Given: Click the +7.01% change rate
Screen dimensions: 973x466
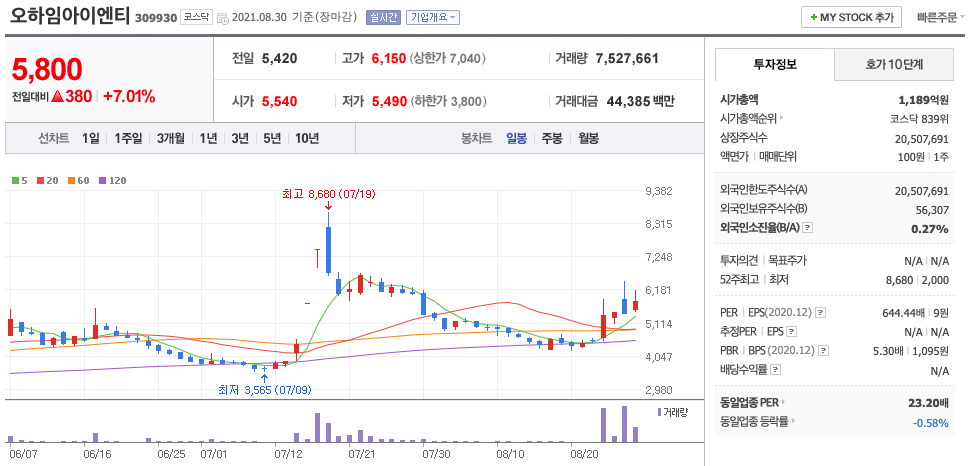Looking at the screenshot, I should click(129, 97).
